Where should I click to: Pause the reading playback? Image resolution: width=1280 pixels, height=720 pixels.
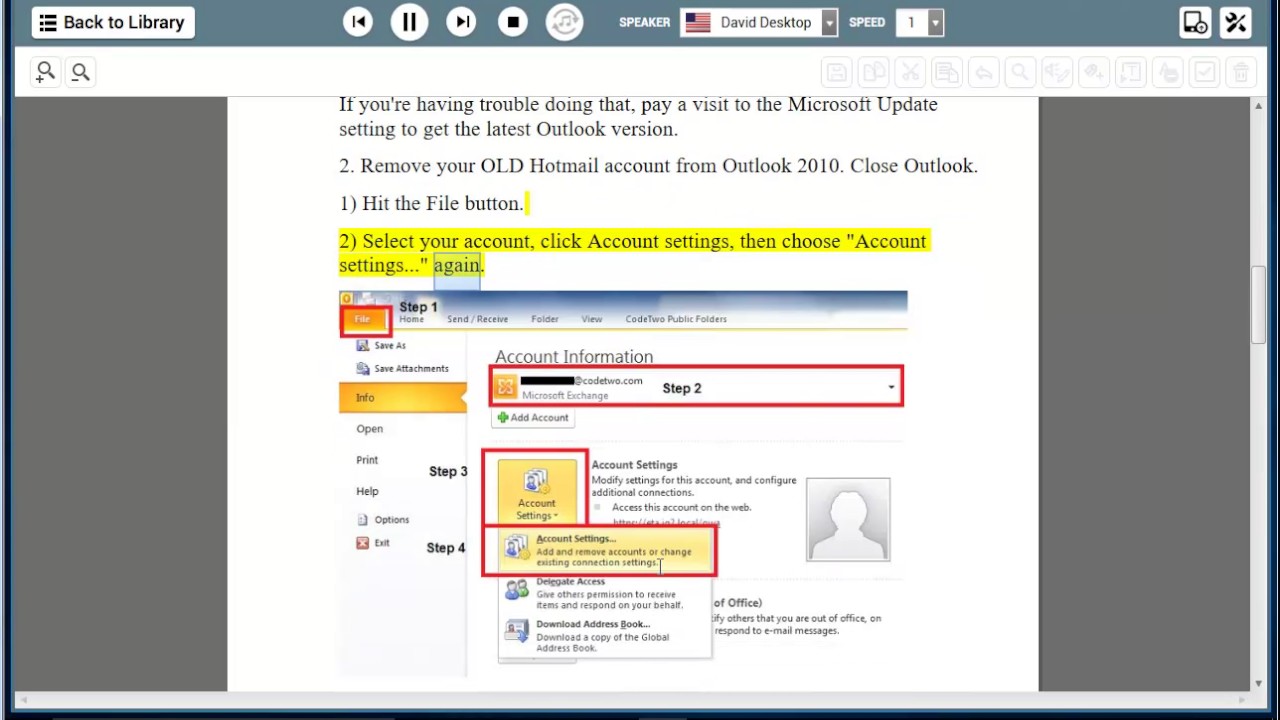pyautogui.click(x=409, y=22)
